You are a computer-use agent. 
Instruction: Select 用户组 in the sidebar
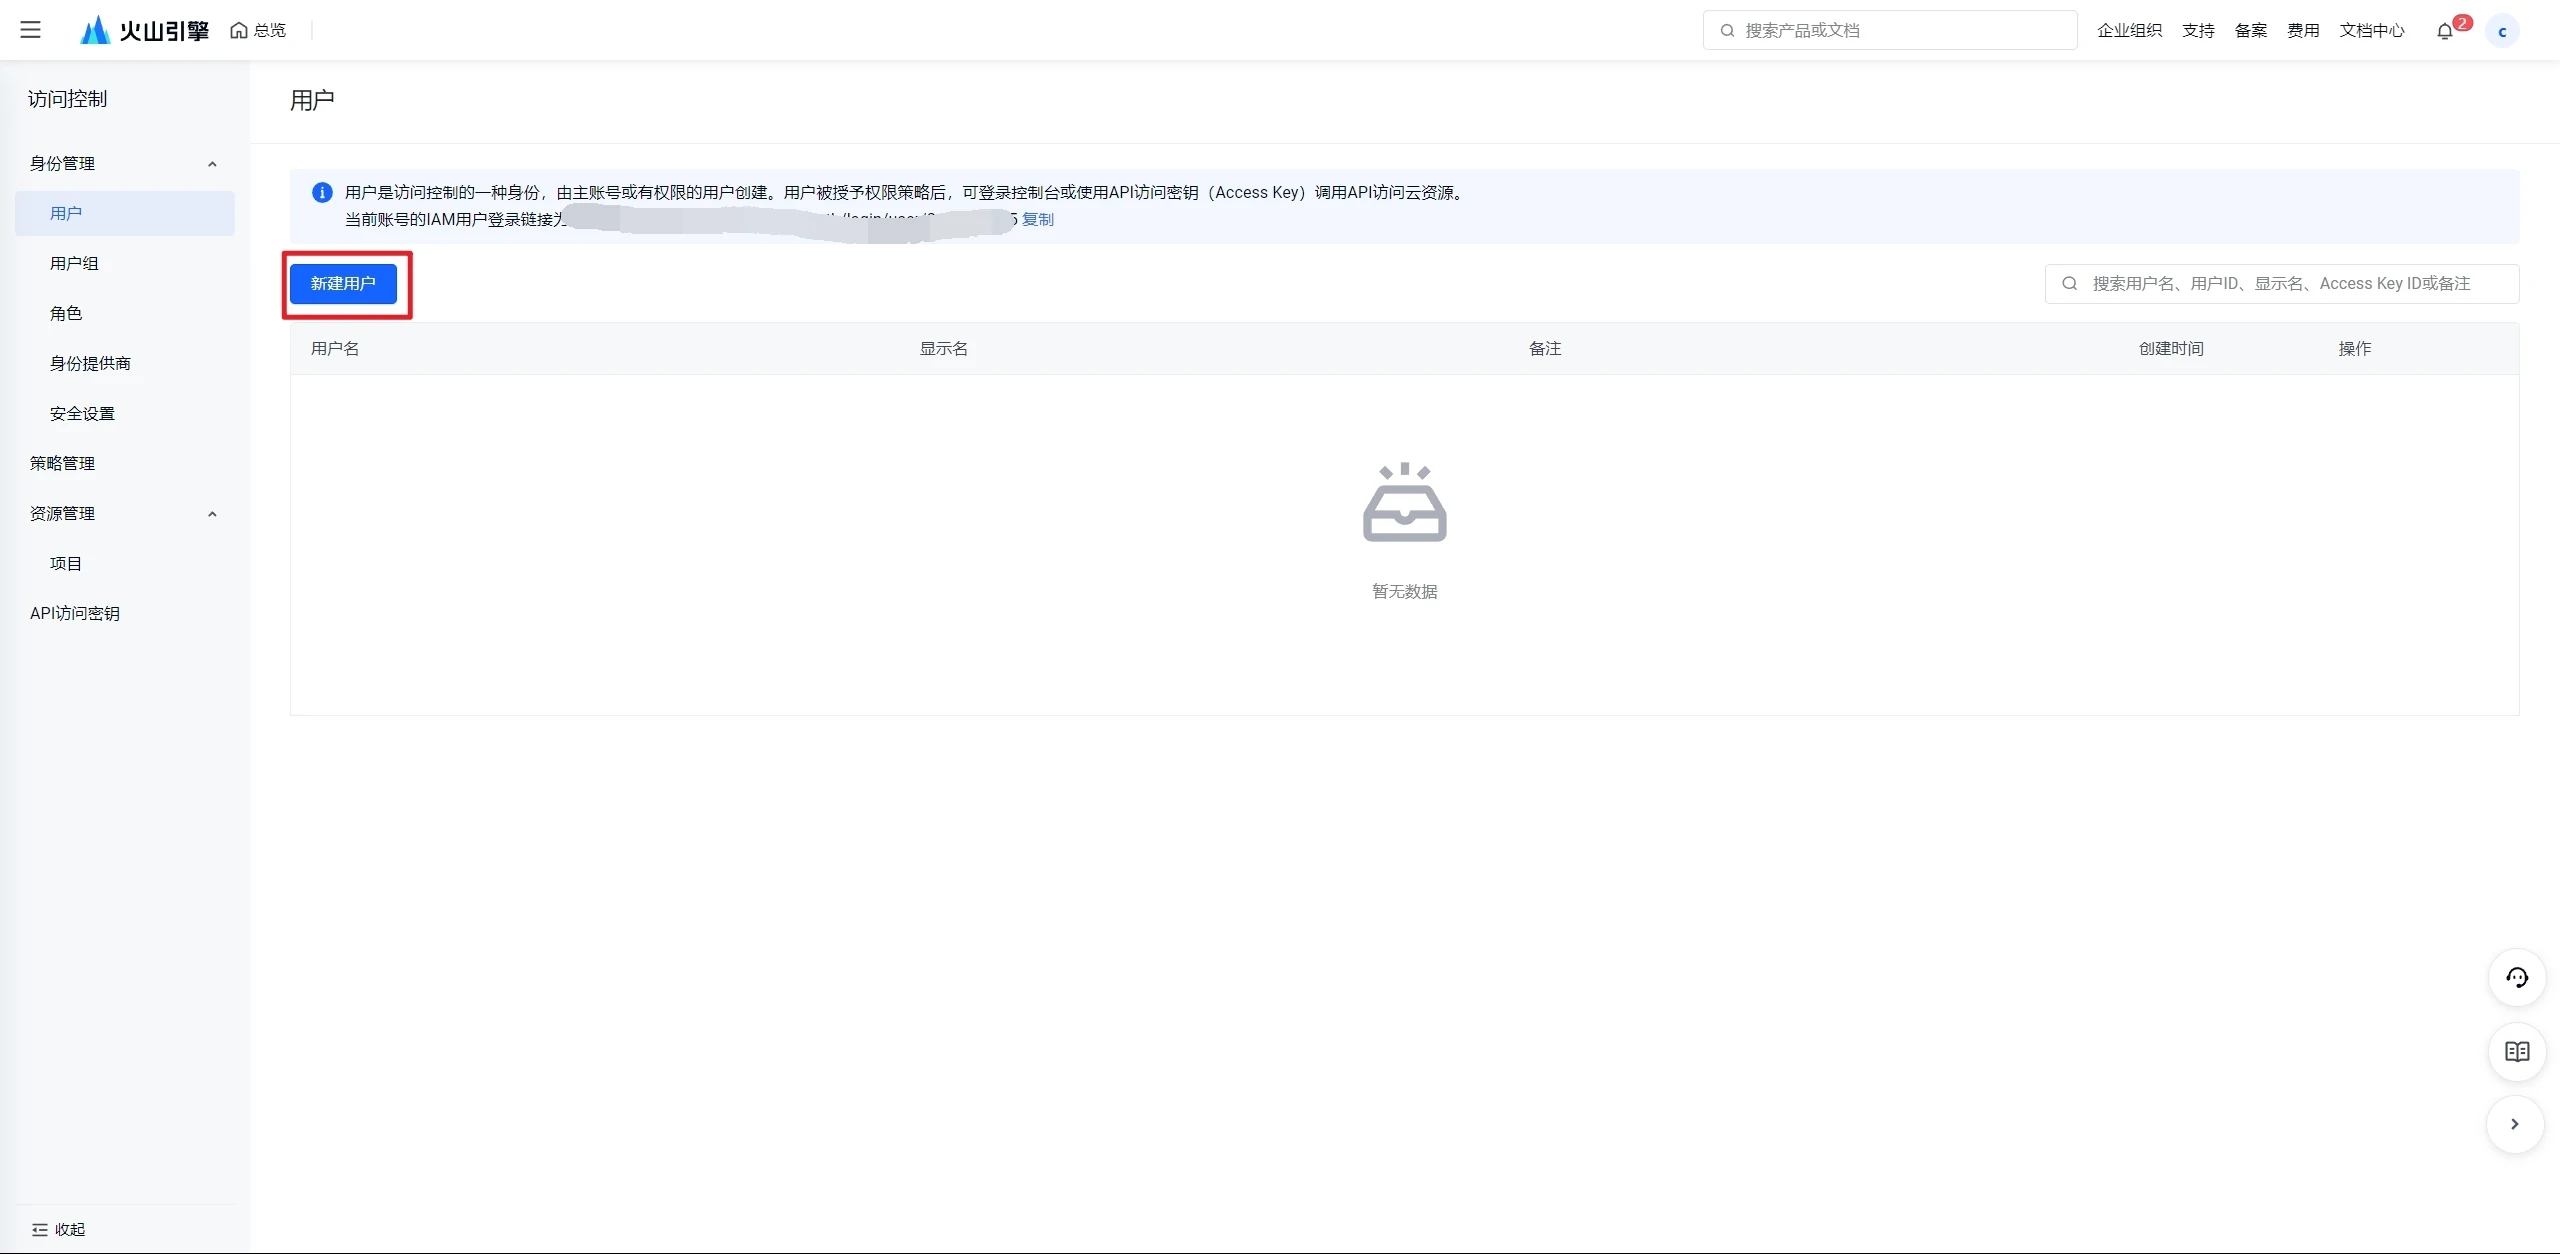[x=74, y=262]
